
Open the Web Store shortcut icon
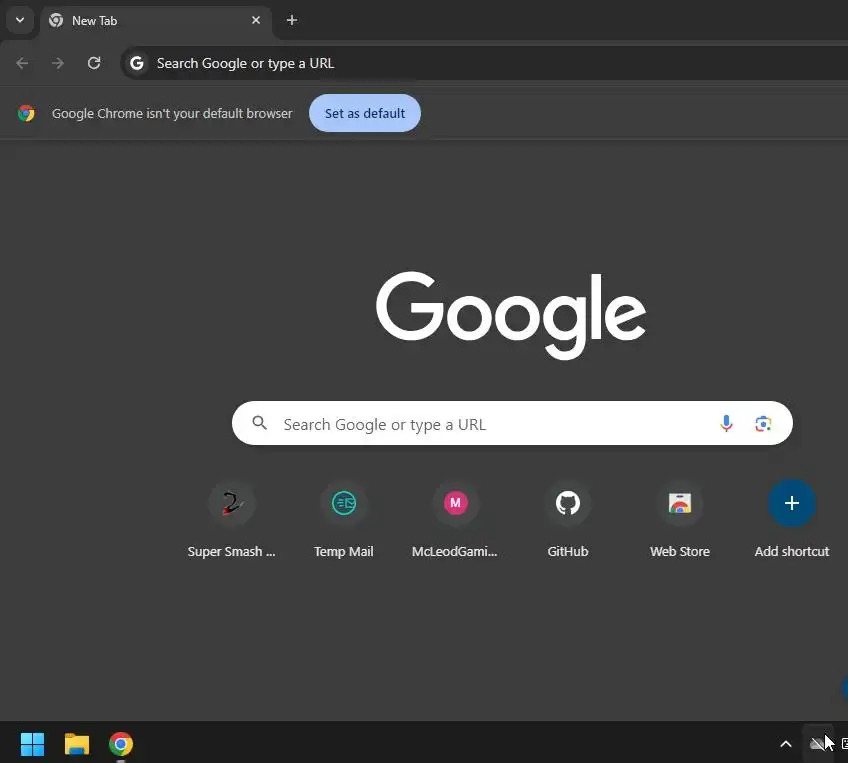click(x=680, y=503)
